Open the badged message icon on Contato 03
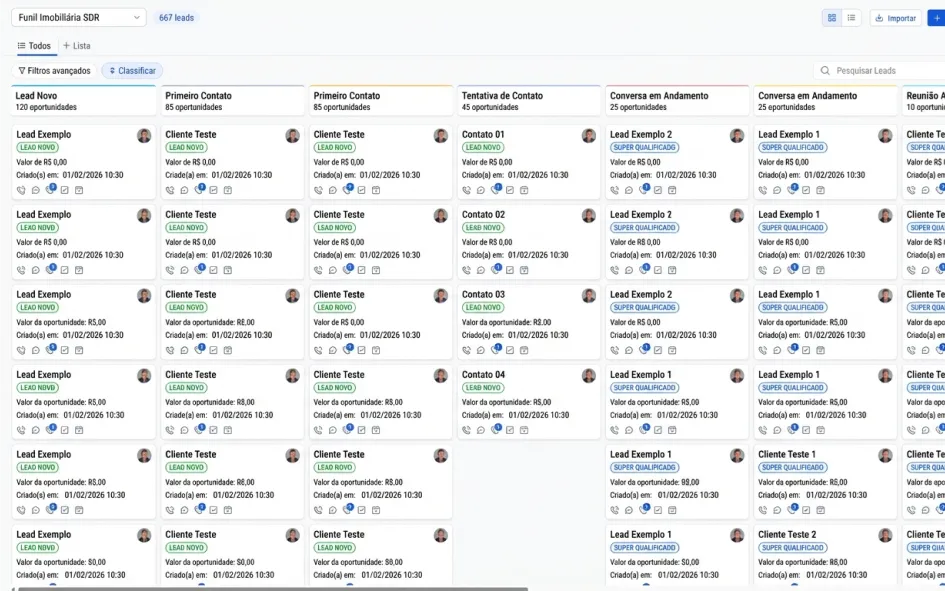This screenshot has height=591, width=945. 496,349
